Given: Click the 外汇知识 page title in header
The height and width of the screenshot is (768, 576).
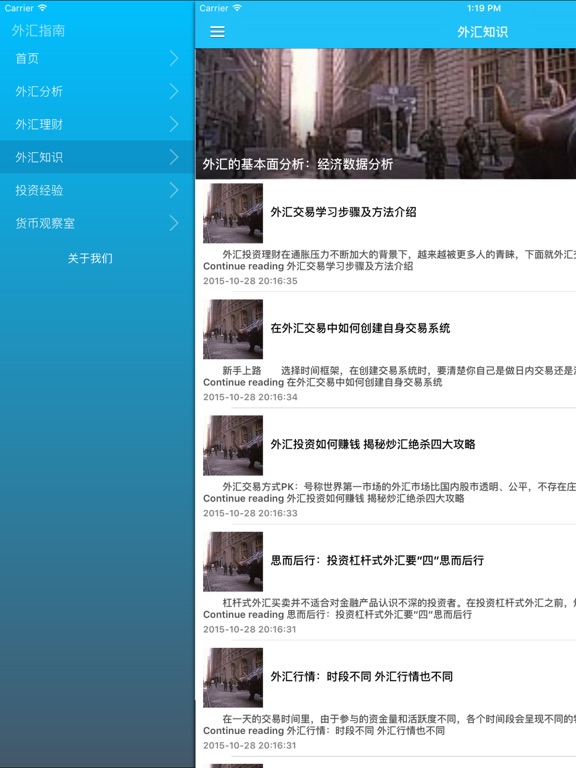Looking at the screenshot, I should 482,32.
